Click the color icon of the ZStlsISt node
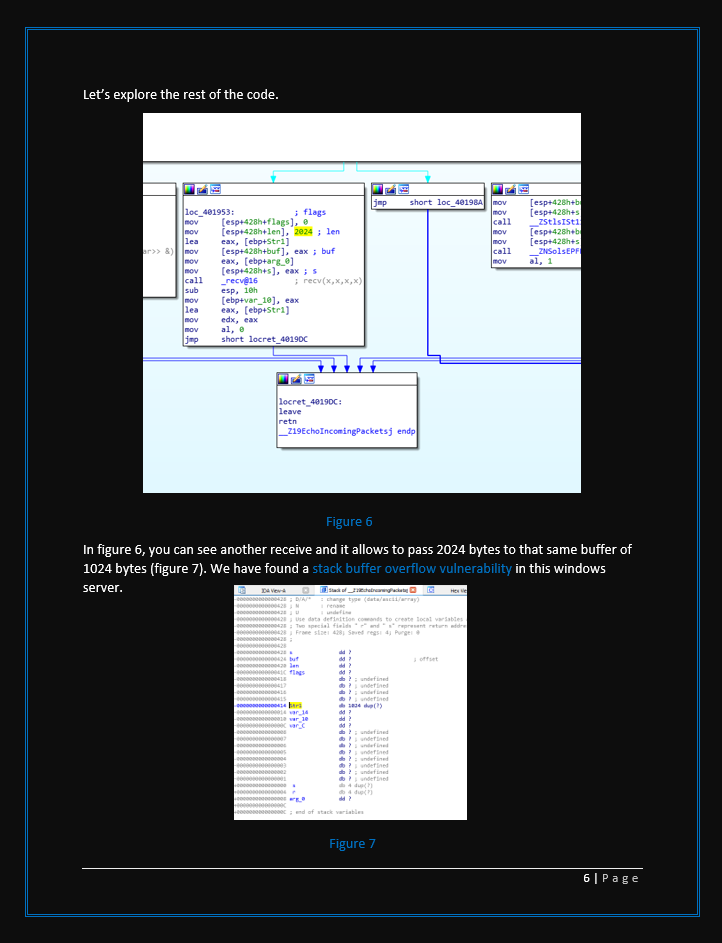 tap(498, 189)
